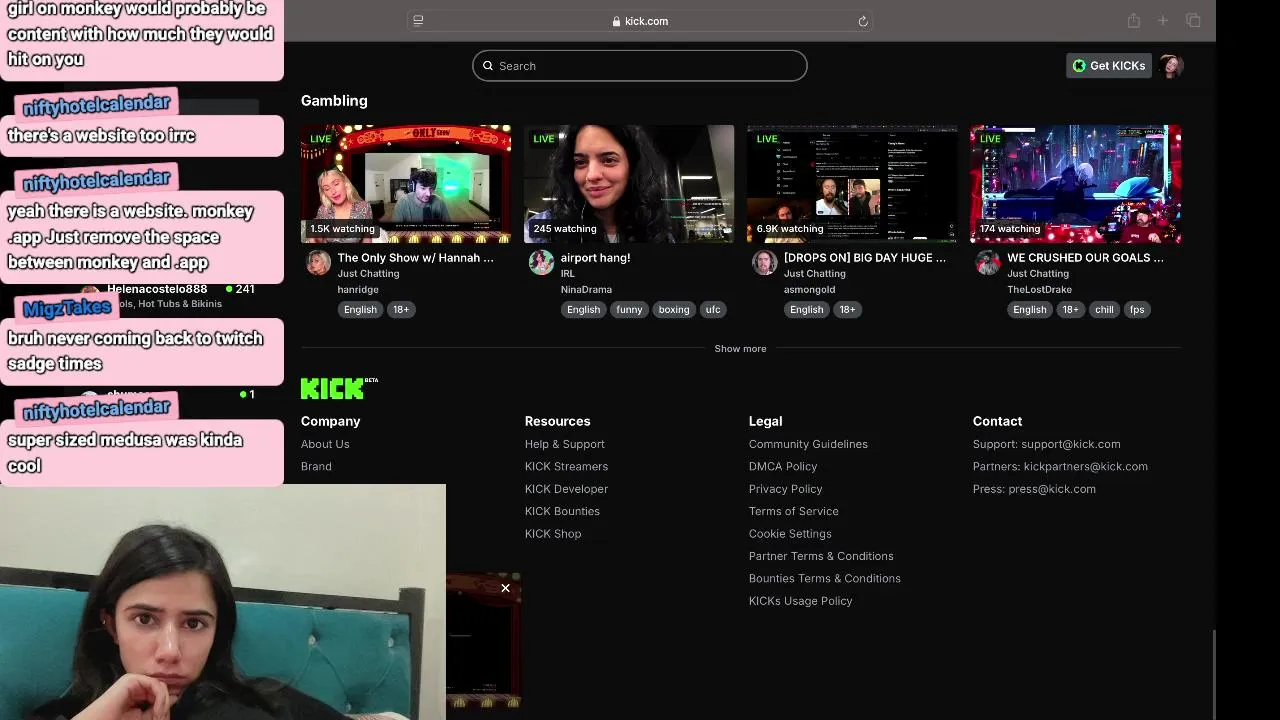Open Community Guidelines link
The image size is (1280, 720).
click(x=808, y=444)
